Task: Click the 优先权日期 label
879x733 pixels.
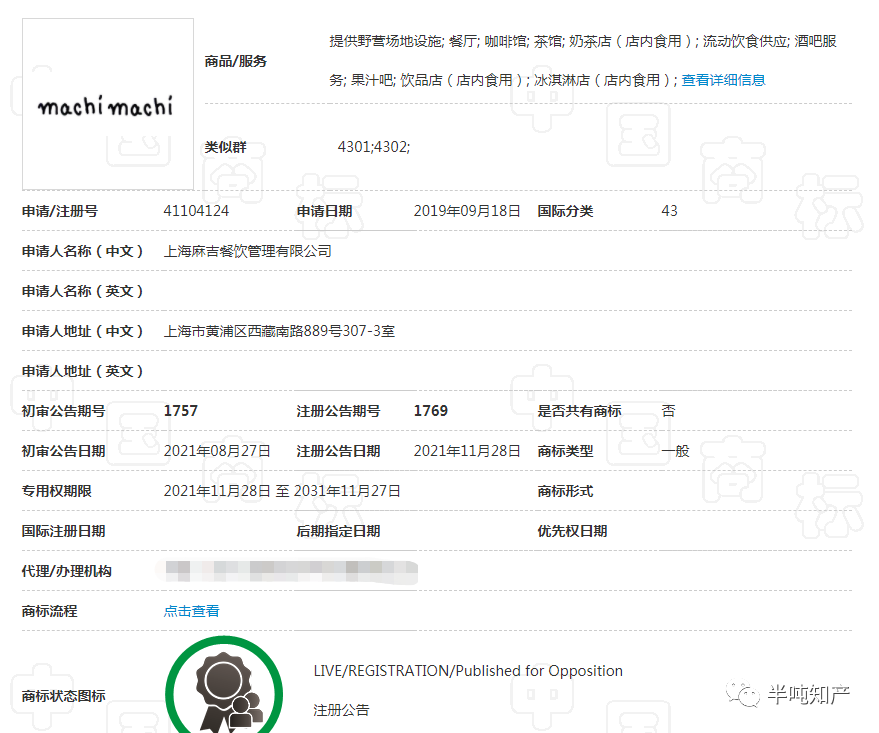Action: click(x=572, y=531)
